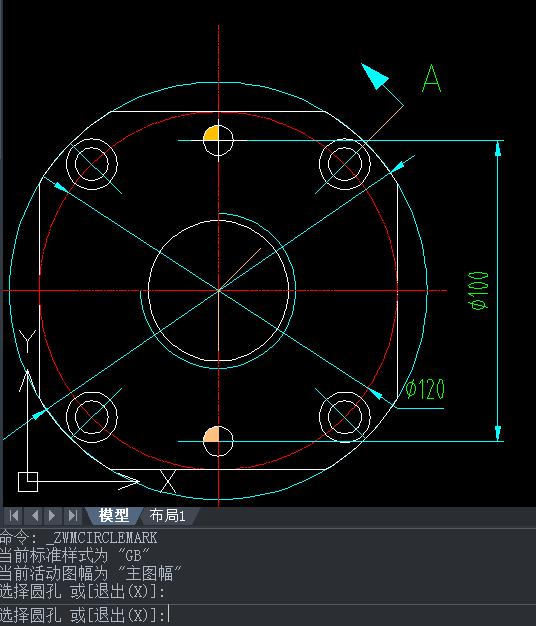Click the cyan section arrow near A
536x626 pixels.
click(374, 76)
